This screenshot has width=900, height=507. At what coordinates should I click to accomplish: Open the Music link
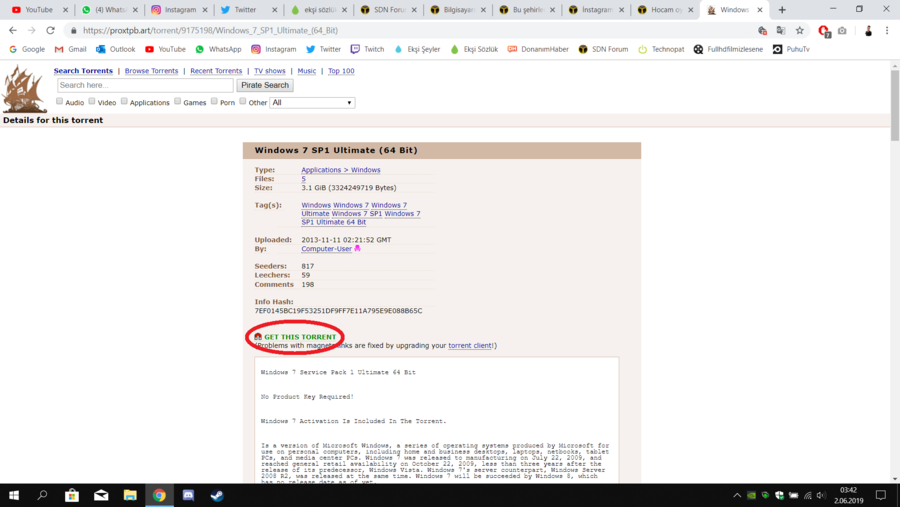[307, 71]
